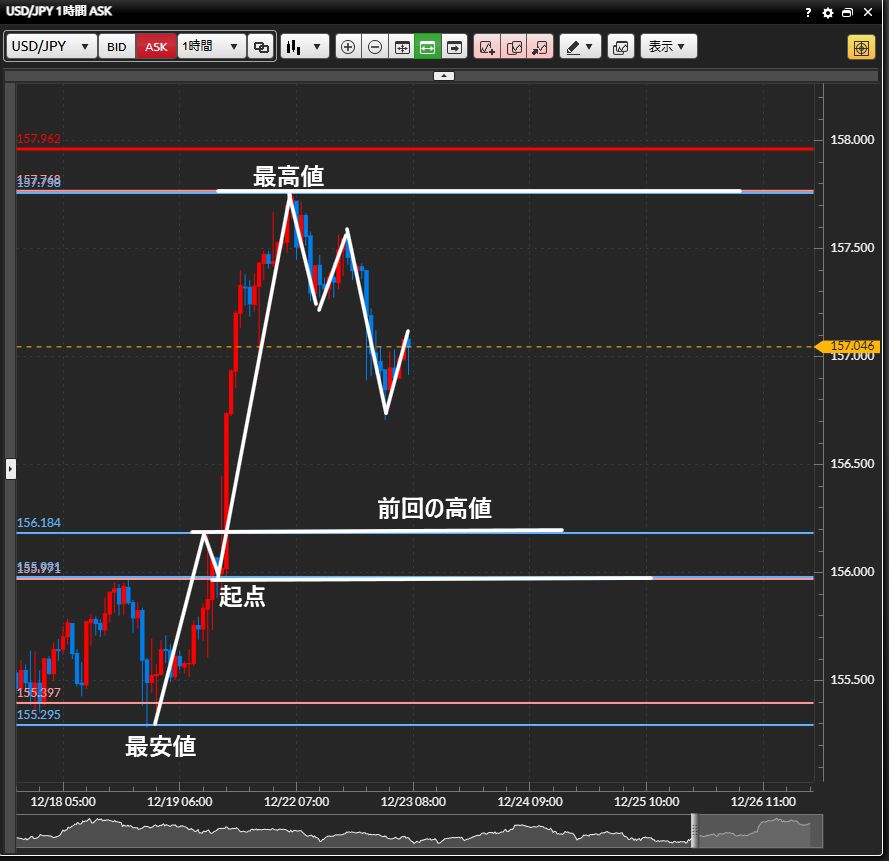Open the drawing pen tool dropdown
Image resolution: width=889 pixels, height=861 pixels.
pyautogui.click(x=579, y=47)
